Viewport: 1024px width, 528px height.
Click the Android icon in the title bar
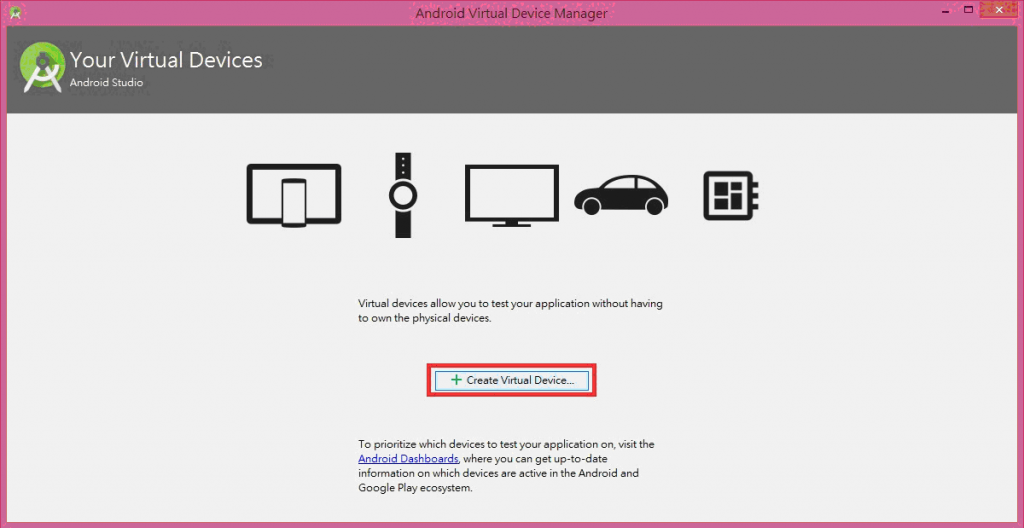15,12
